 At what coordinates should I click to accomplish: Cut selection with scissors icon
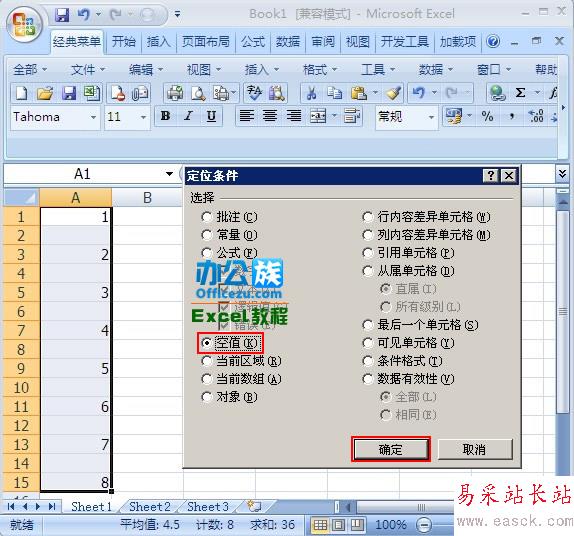tap(311, 93)
